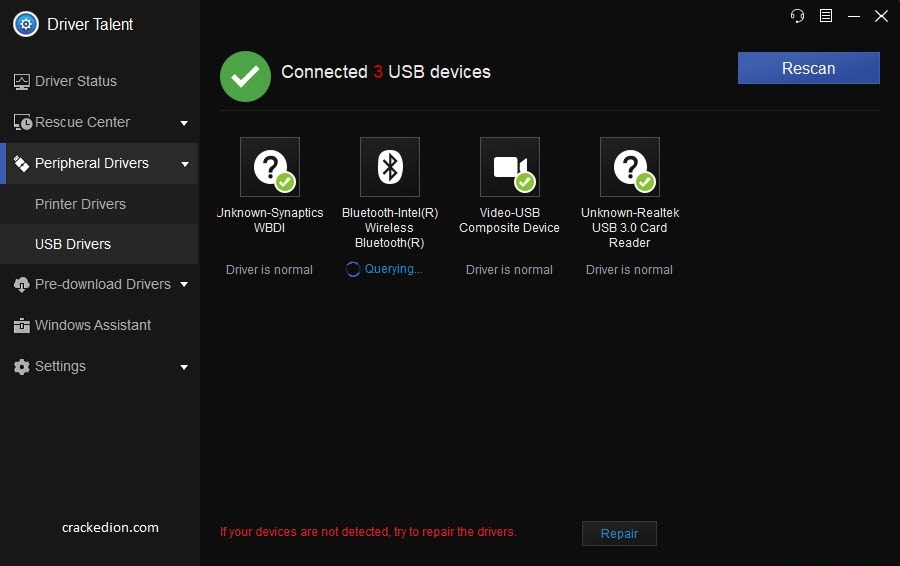Image resolution: width=900 pixels, height=566 pixels.
Task: Click the Querying... status text
Action: (393, 269)
